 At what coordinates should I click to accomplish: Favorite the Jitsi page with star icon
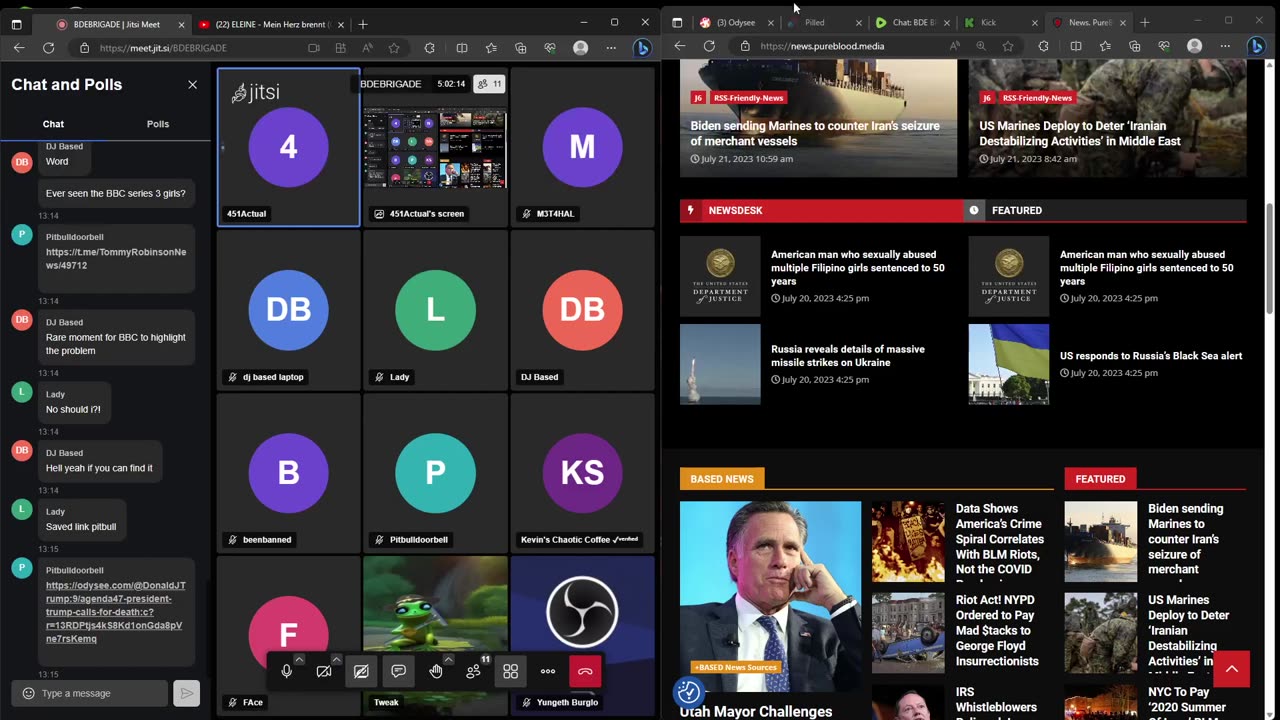[394, 47]
